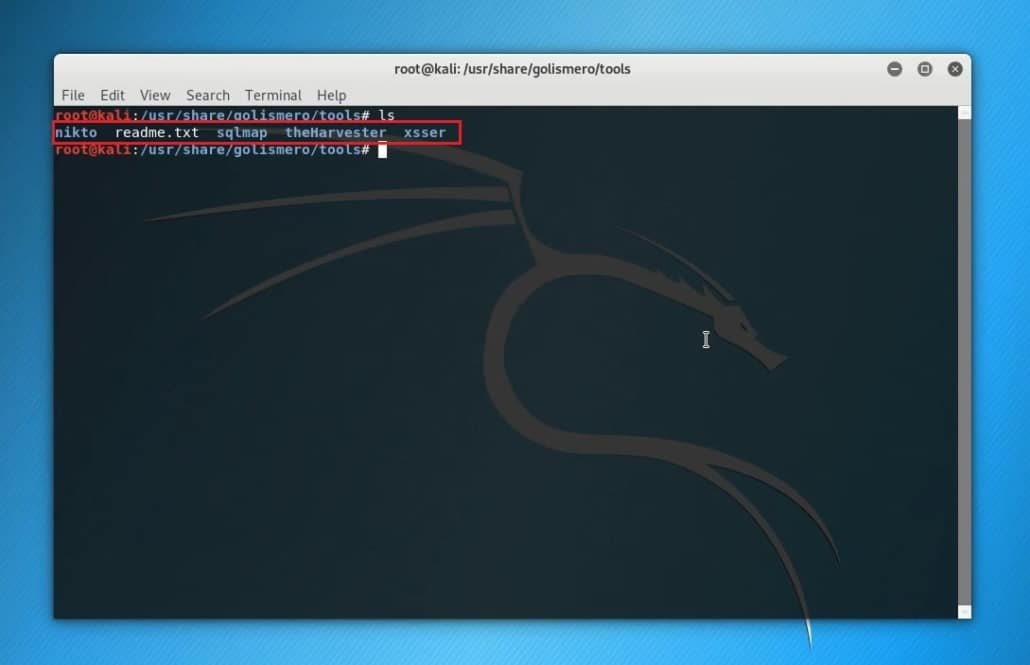Open the View menu
The height and width of the screenshot is (665, 1030).
point(155,95)
